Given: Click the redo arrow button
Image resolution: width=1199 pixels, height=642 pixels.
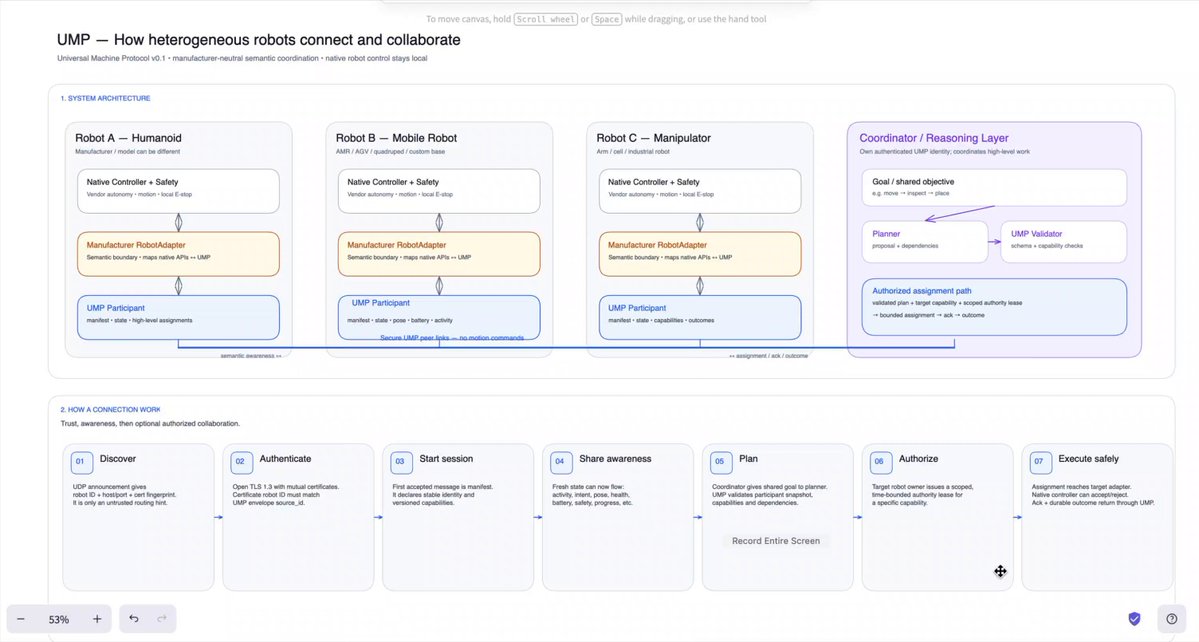Looking at the screenshot, I should pyautogui.click(x=161, y=619).
